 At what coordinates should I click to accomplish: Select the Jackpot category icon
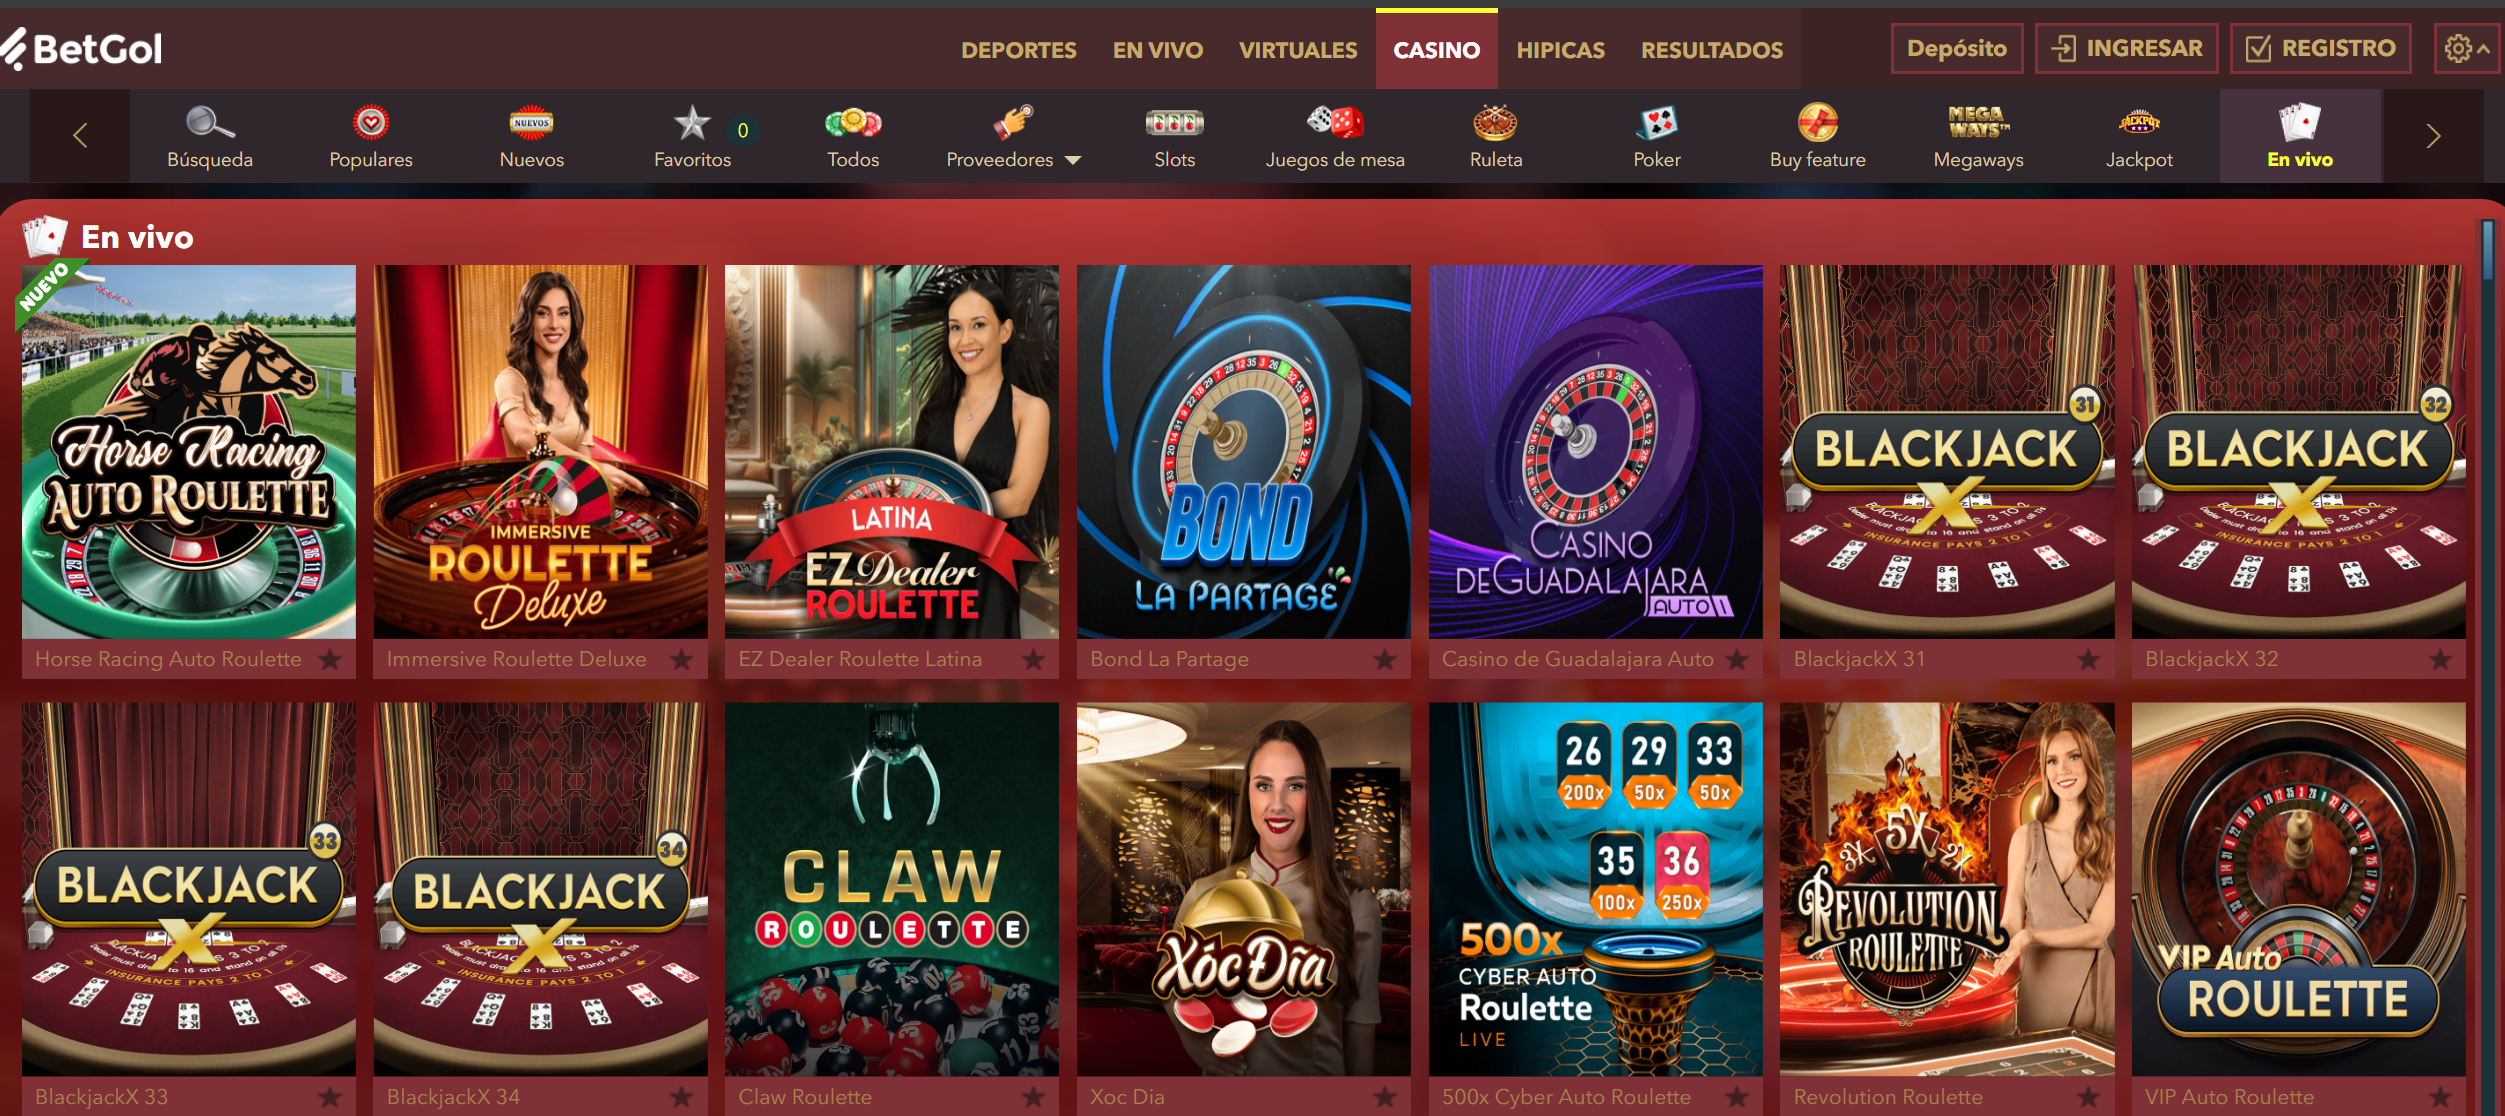[2139, 122]
